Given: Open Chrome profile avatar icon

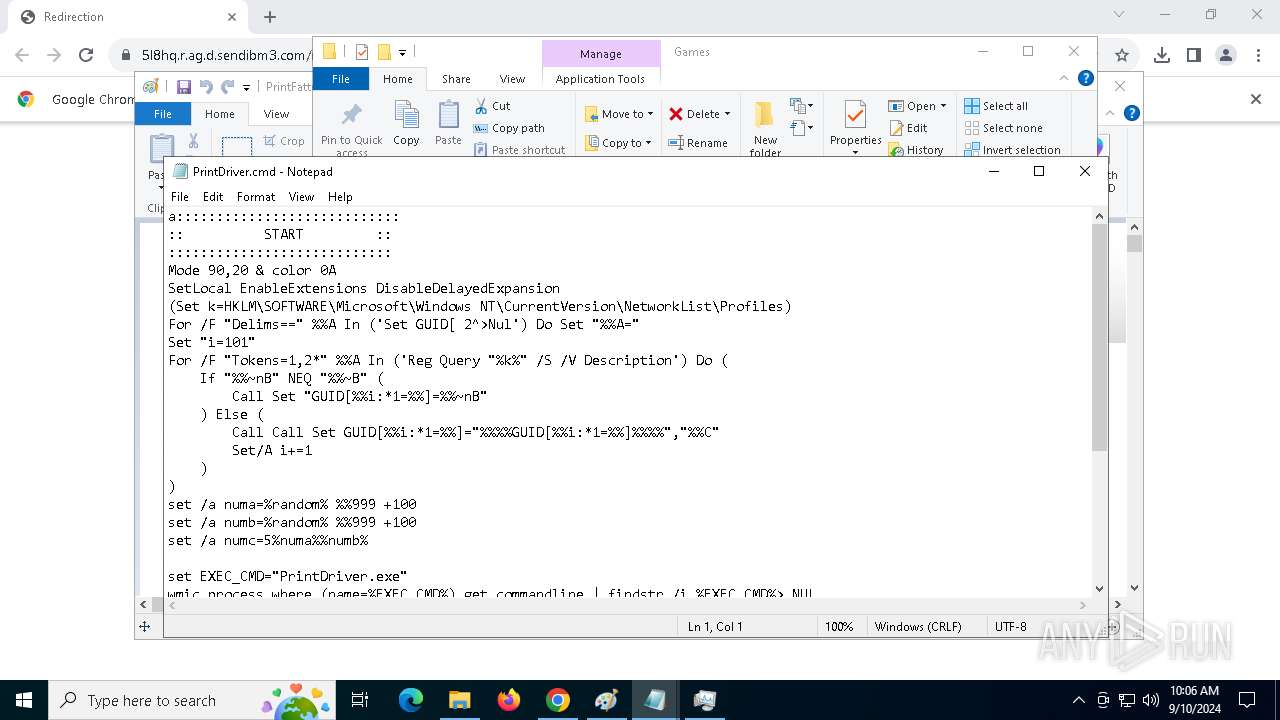Looking at the screenshot, I should click(x=1226, y=55).
